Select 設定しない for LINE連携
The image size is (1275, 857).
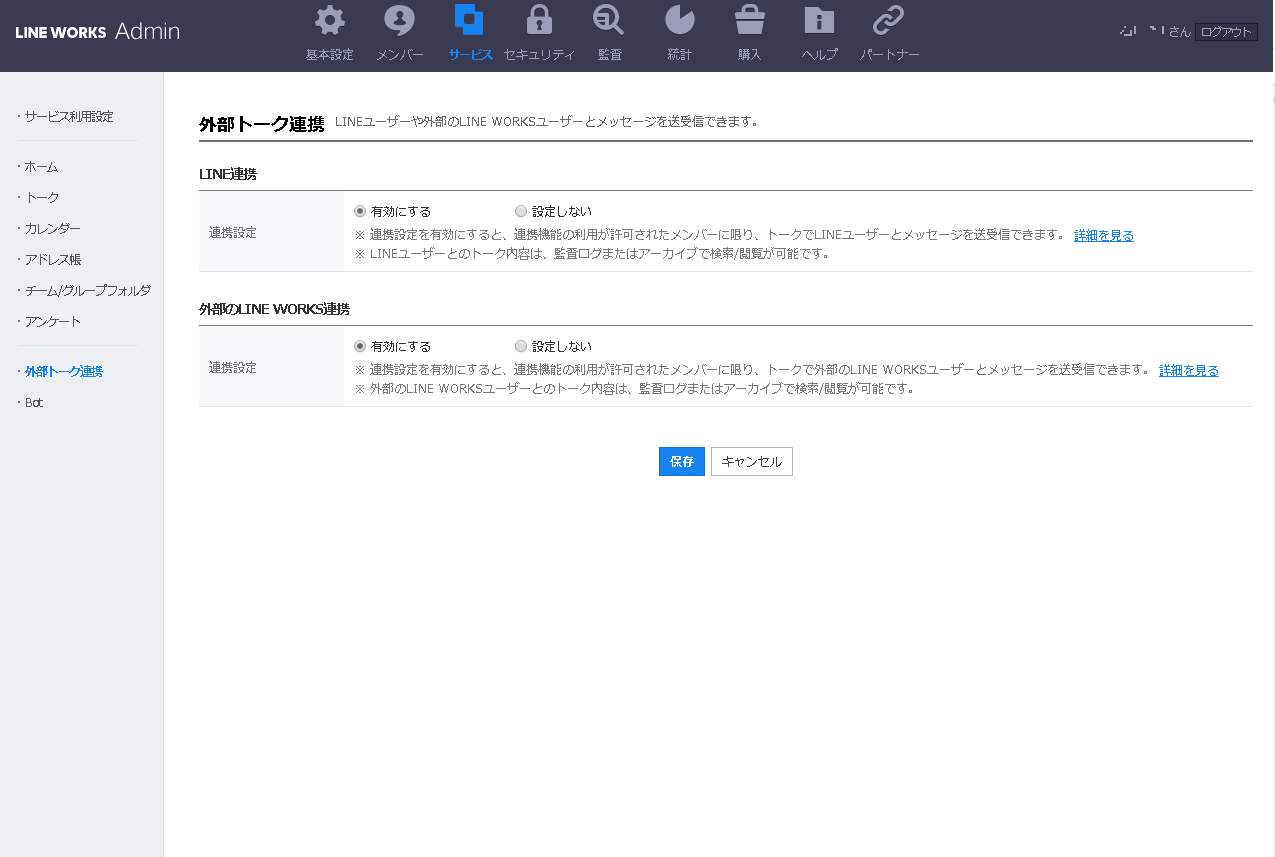pos(521,211)
